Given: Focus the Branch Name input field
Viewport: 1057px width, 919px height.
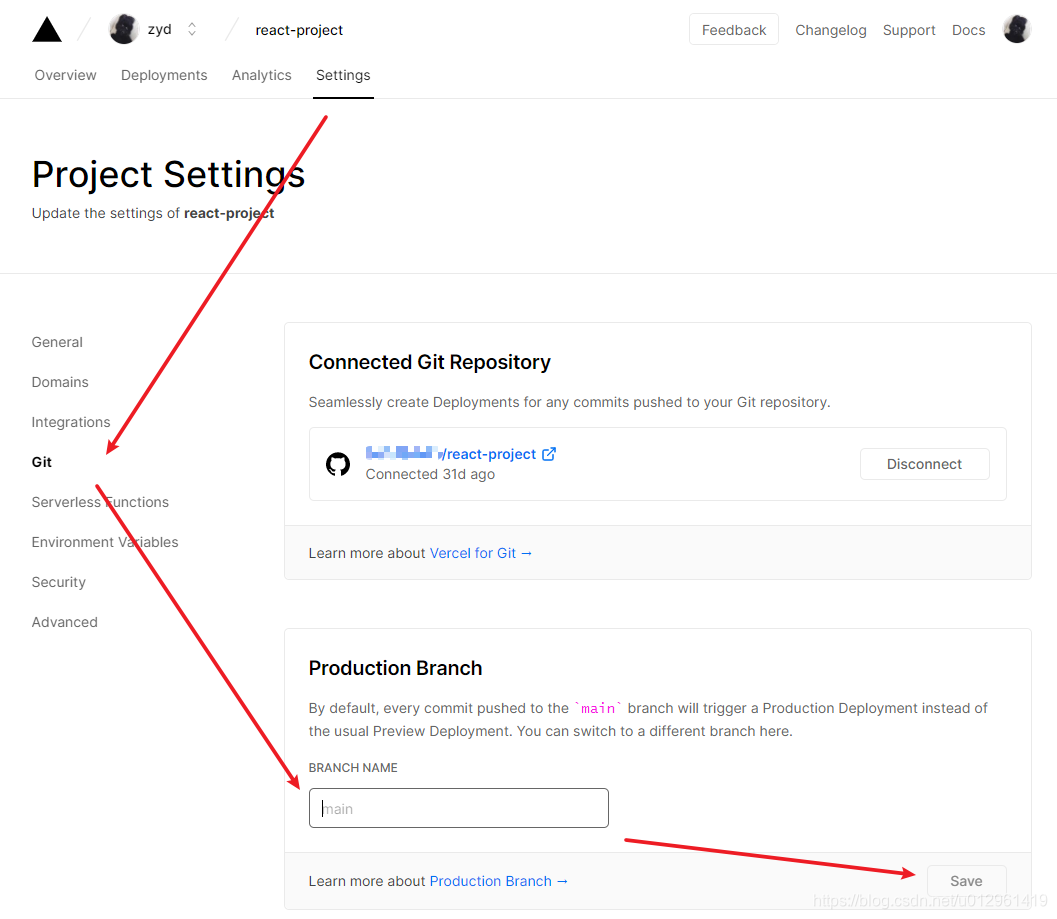Looking at the screenshot, I should (458, 808).
